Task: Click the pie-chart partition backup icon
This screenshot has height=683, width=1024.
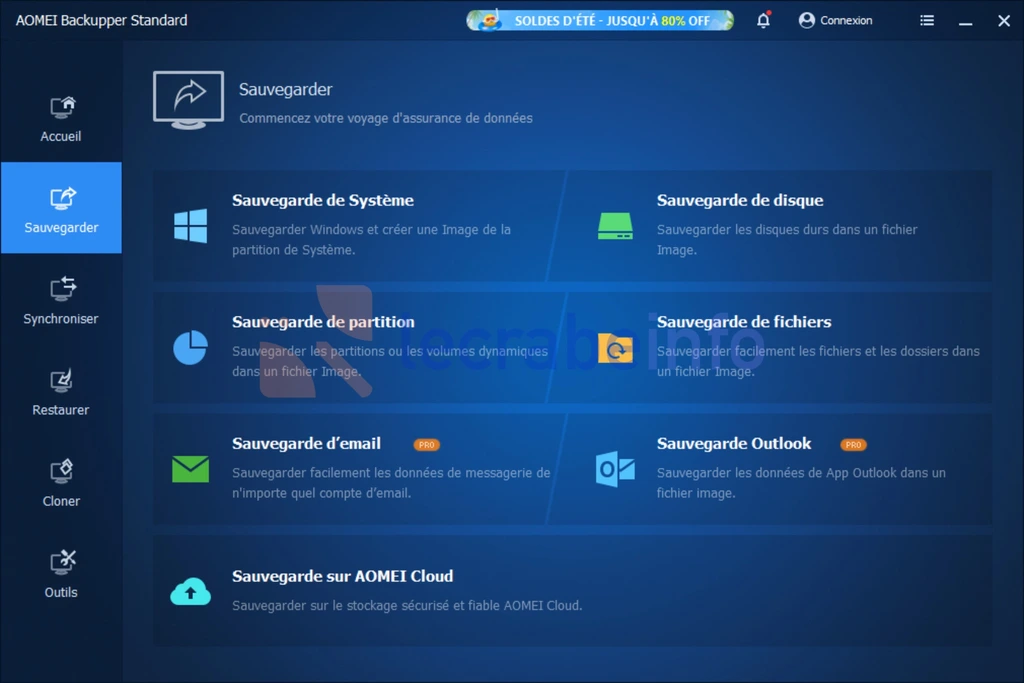Action: click(191, 347)
